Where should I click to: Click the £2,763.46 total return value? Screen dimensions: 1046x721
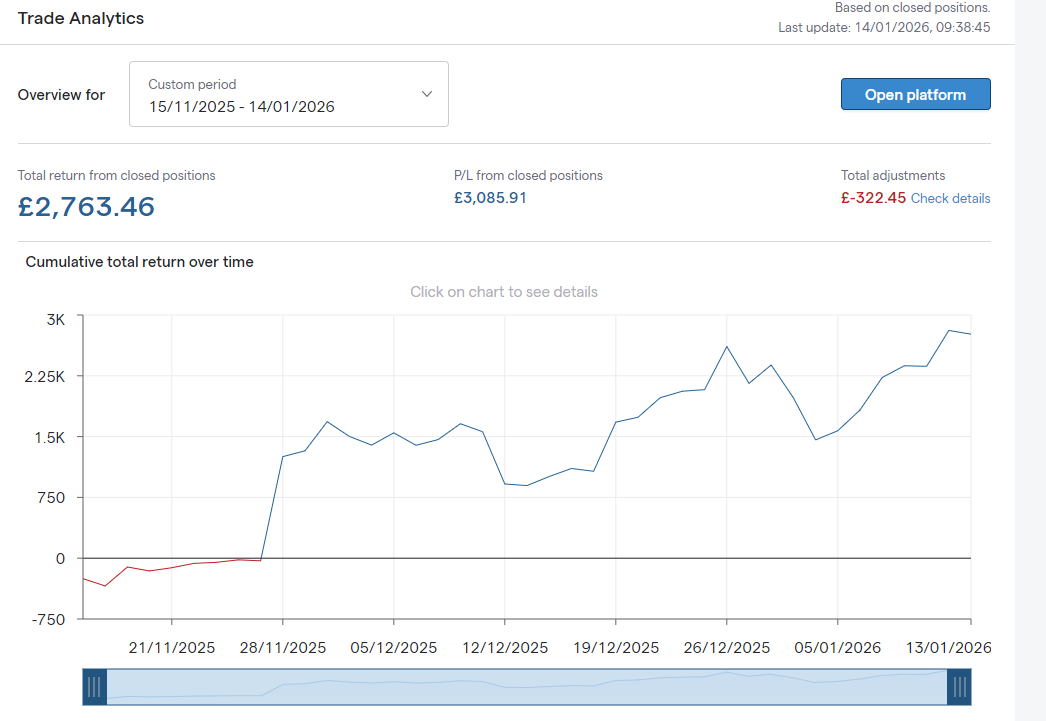[86, 207]
